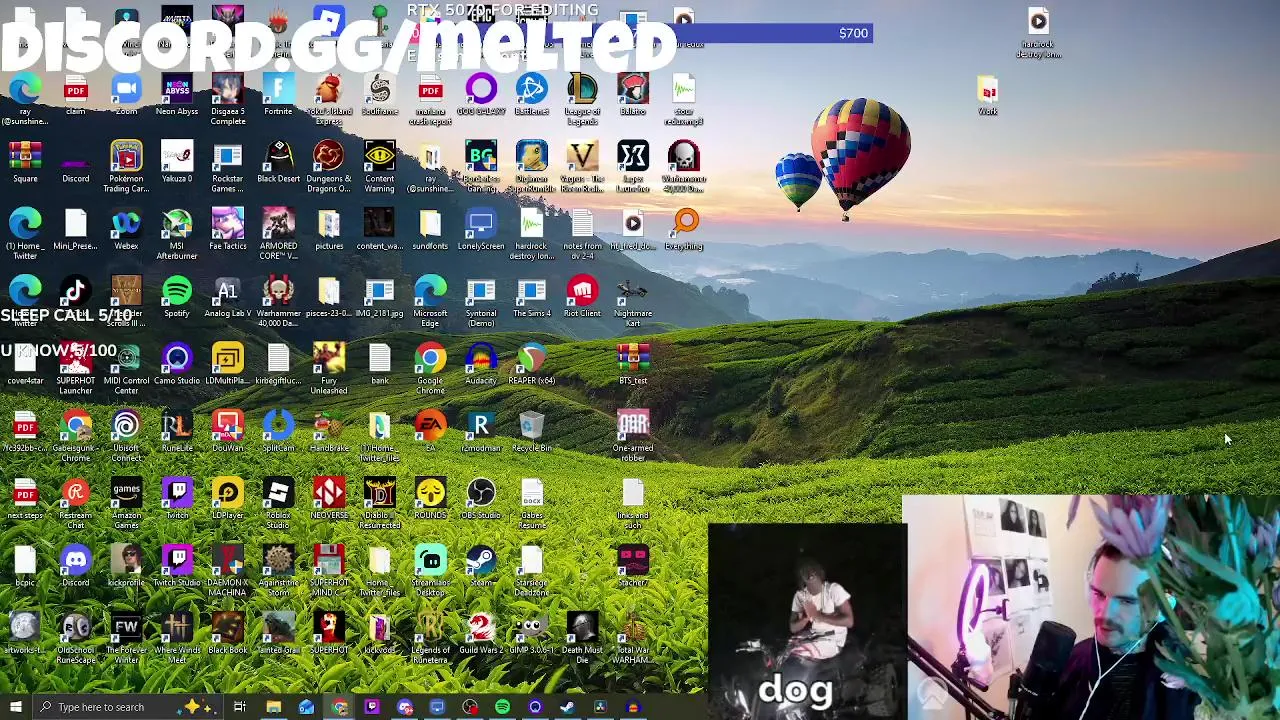Image resolution: width=1280 pixels, height=720 pixels.
Task: Open the Twitch desktop shortcut
Action: pyautogui.click(x=177, y=493)
